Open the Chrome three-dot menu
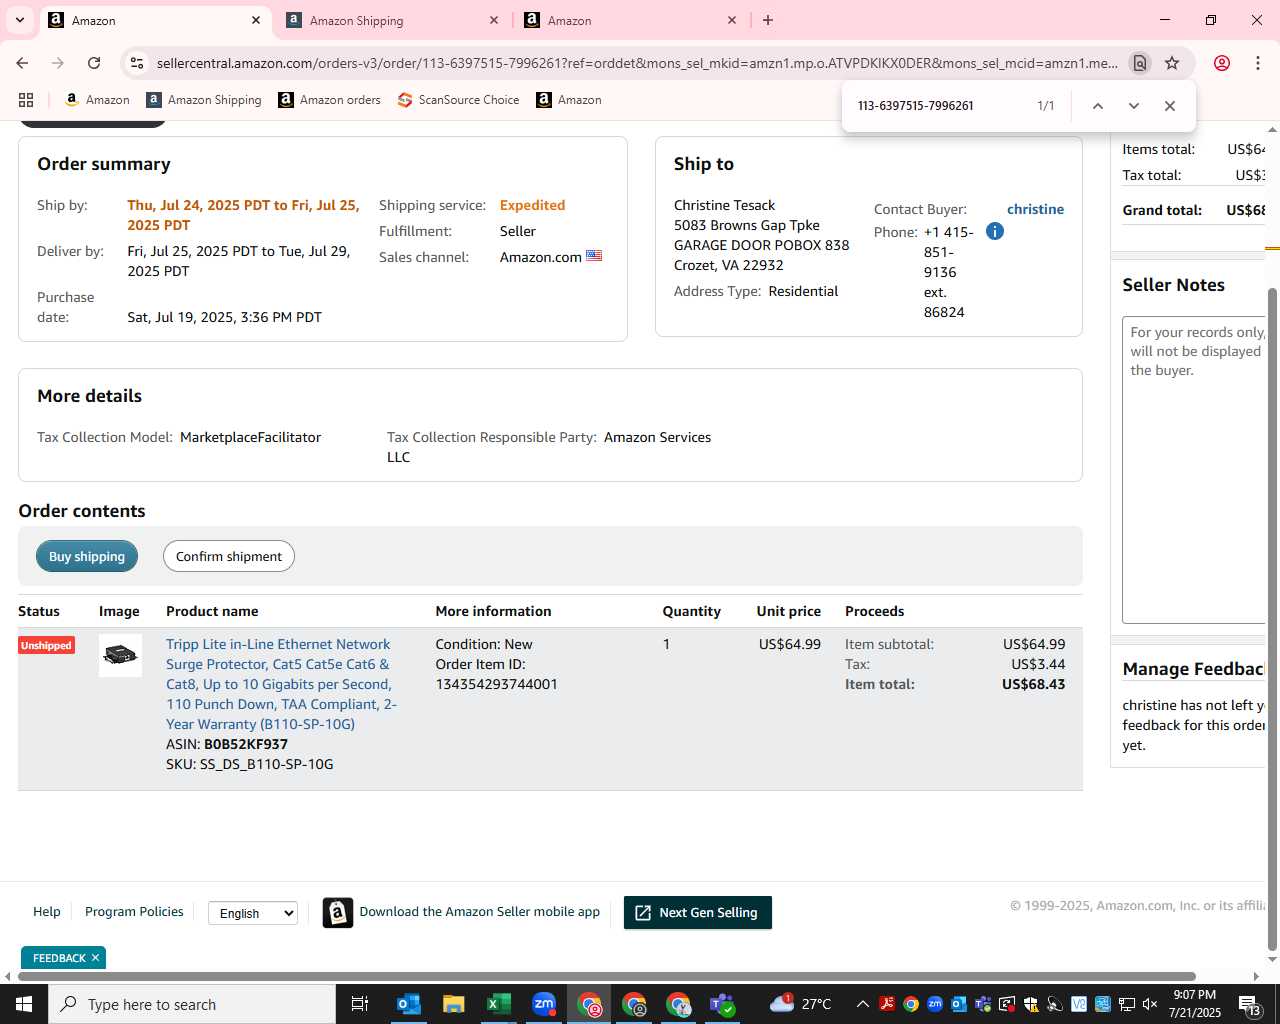Image resolution: width=1280 pixels, height=1024 pixels. [x=1258, y=63]
